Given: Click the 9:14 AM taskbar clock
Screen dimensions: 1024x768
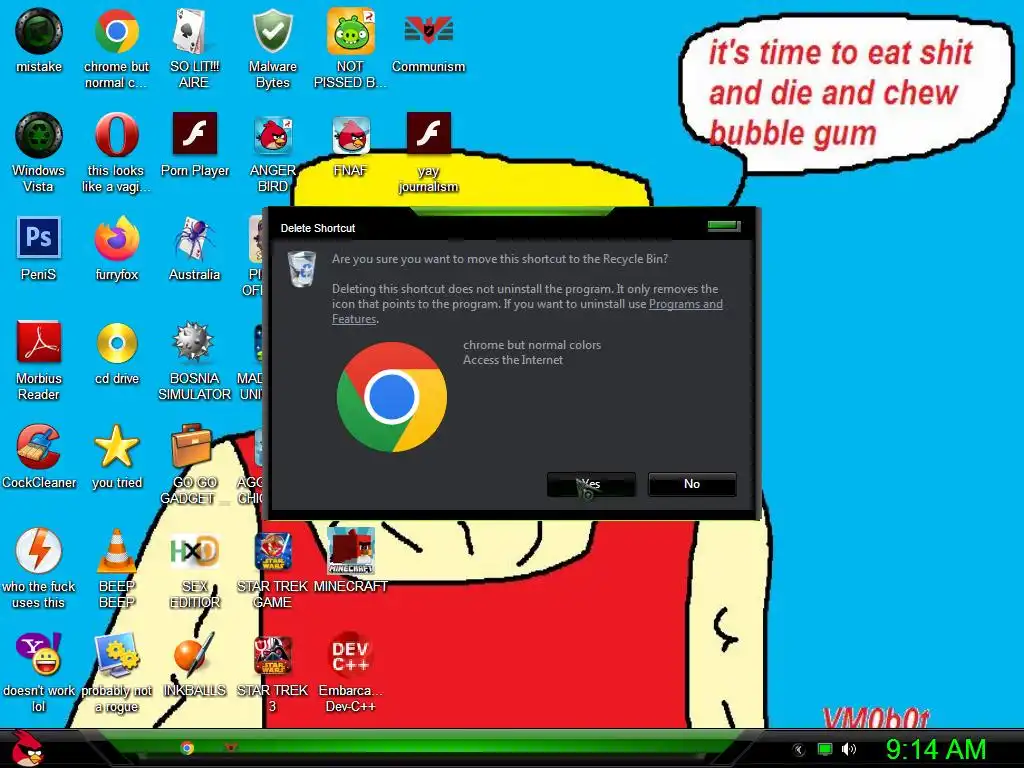Looking at the screenshot, I should point(936,749).
